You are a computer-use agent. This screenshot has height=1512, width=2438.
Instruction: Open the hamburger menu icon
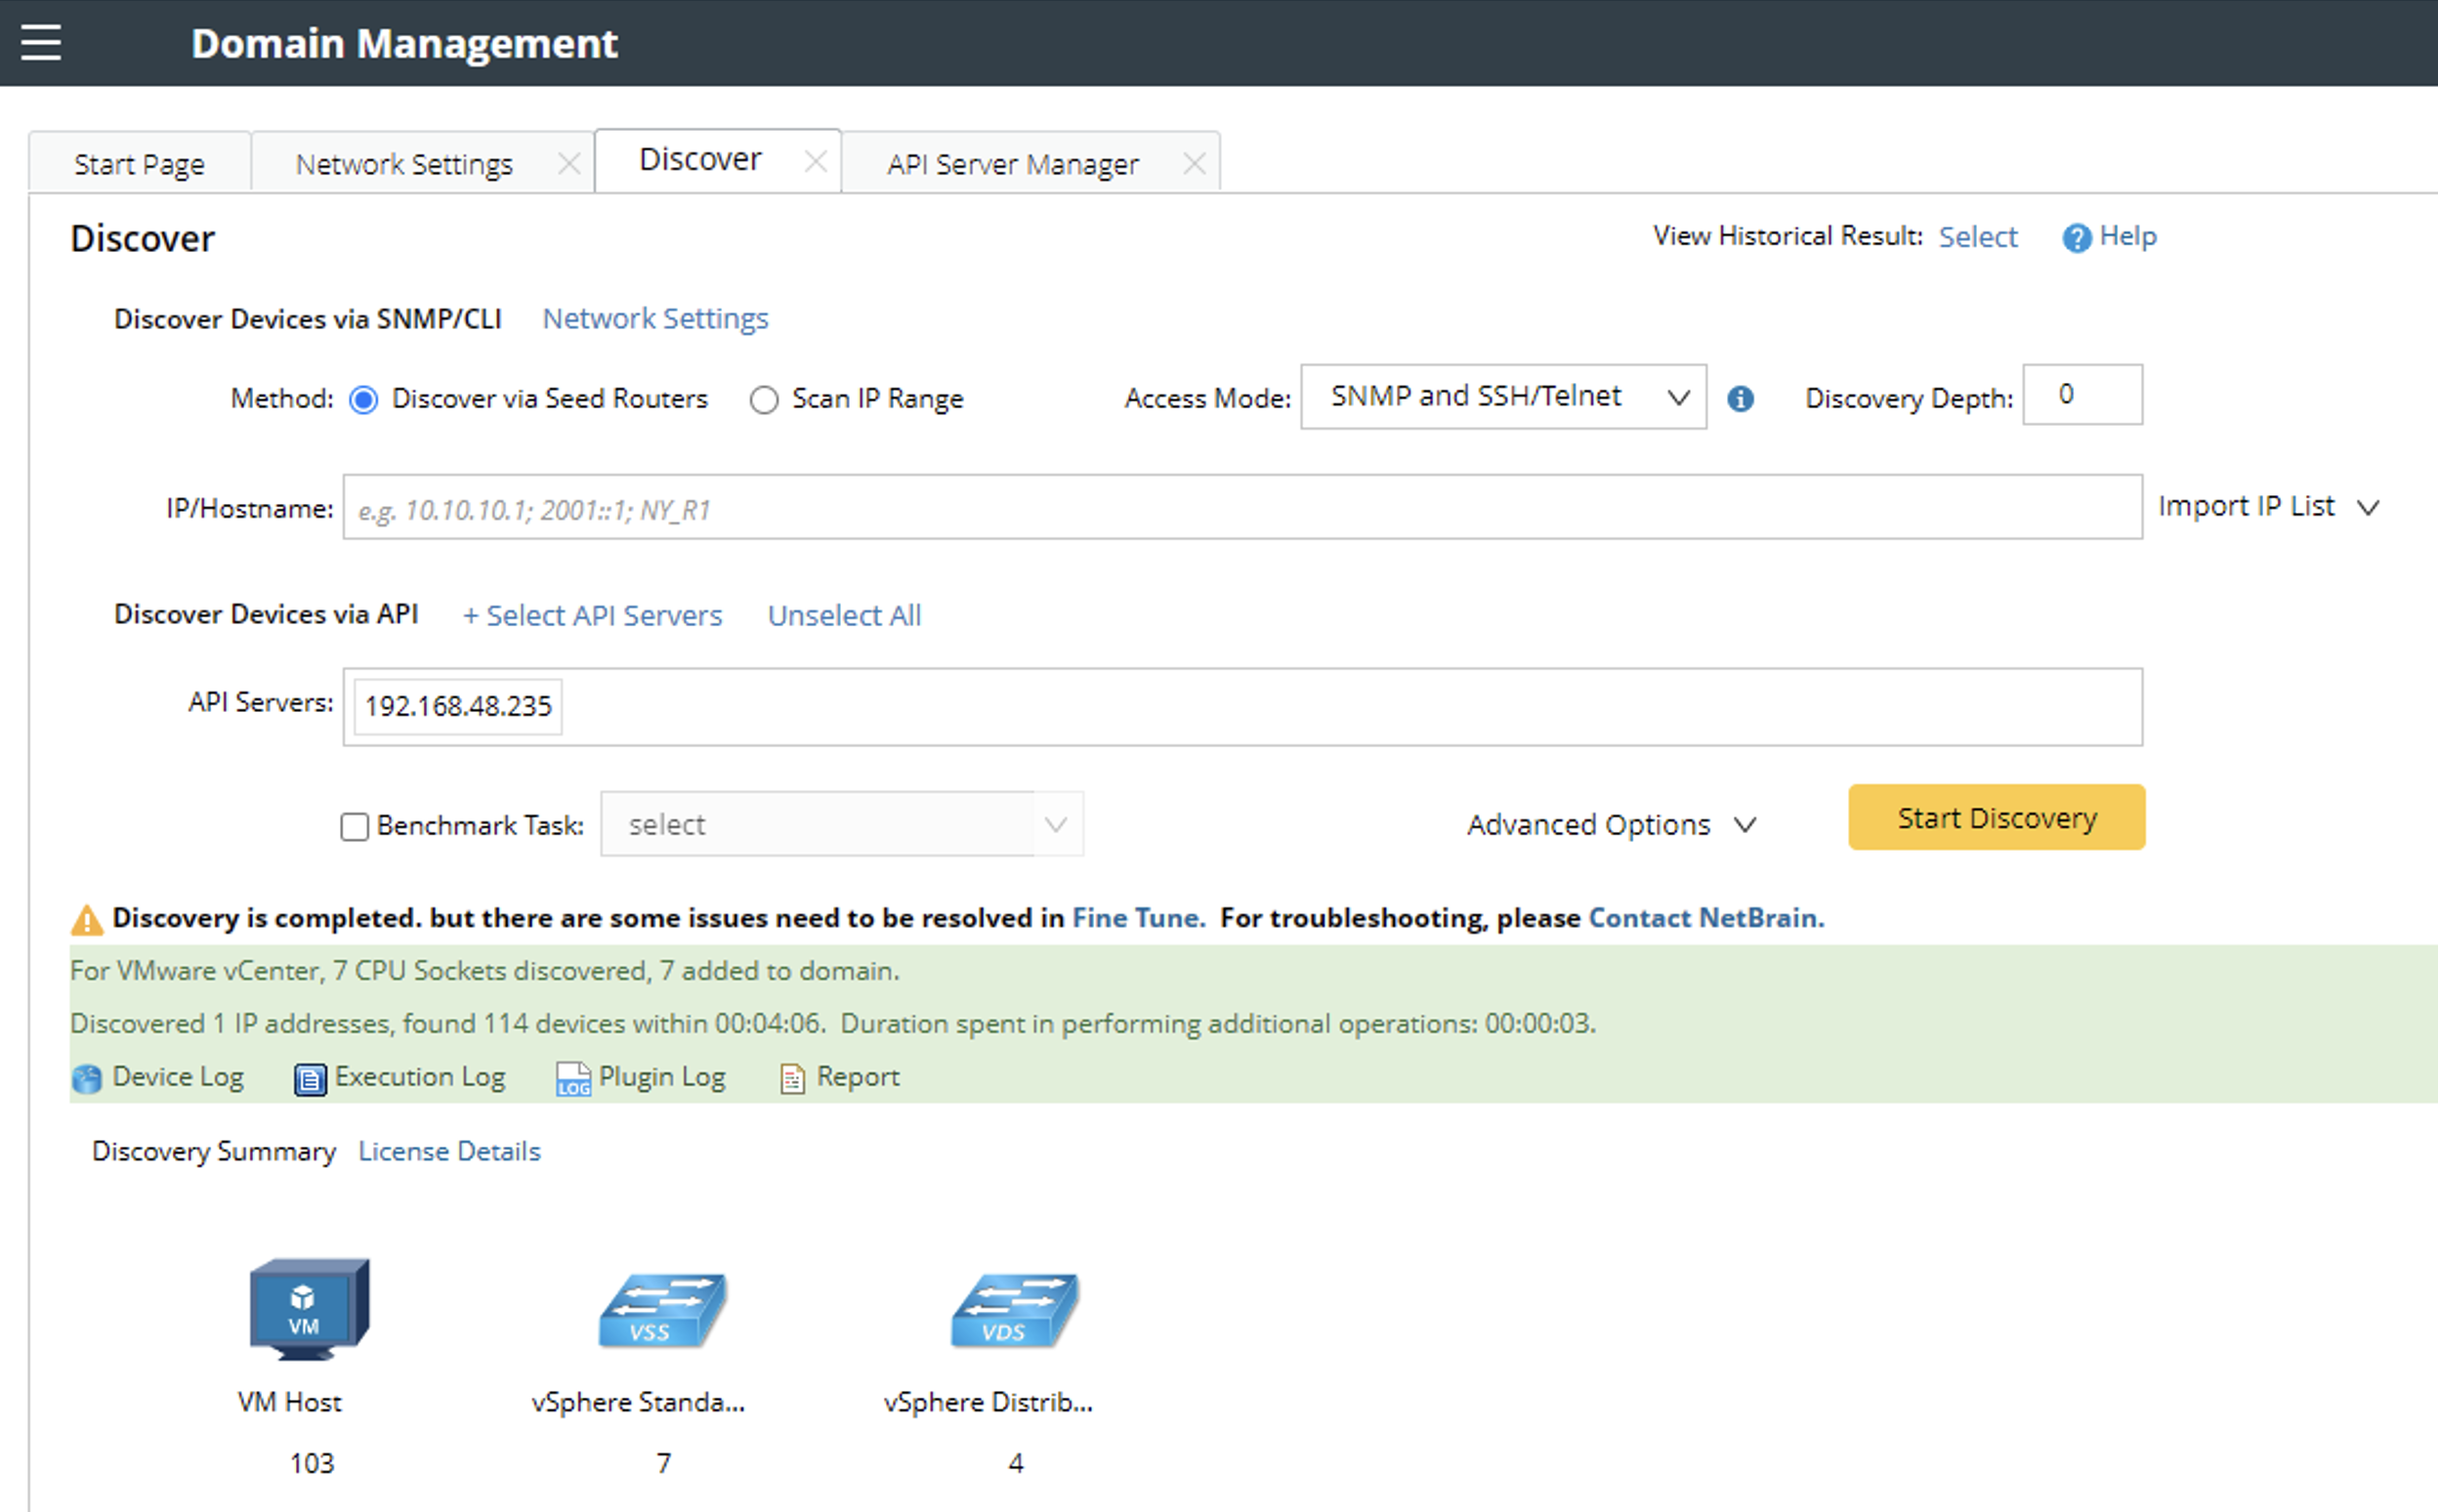[x=41, y=43]
